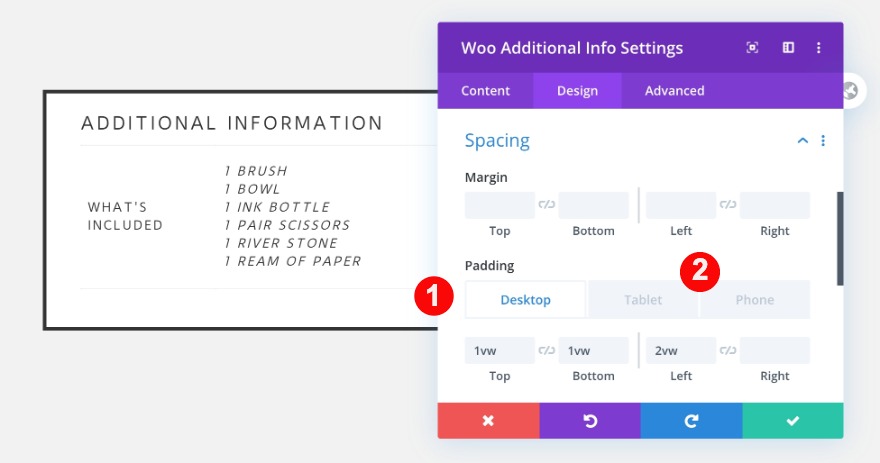Open the Advanced tab
The height and width of the screenshot is (463, 880).
pos(674,91)
